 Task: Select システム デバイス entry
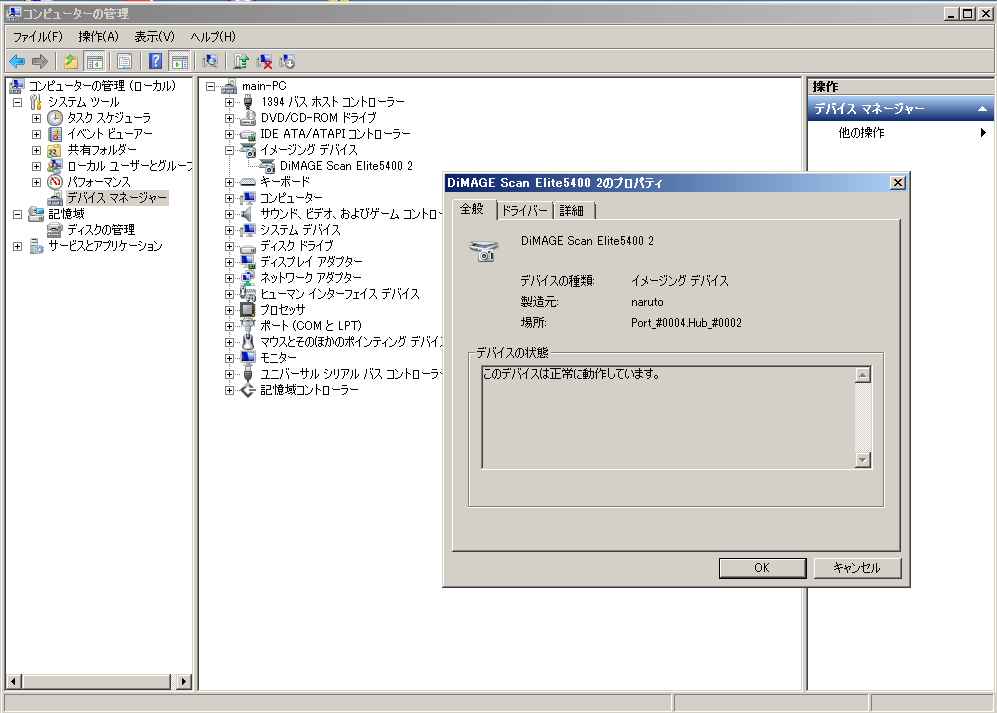[x=300, y=230]
